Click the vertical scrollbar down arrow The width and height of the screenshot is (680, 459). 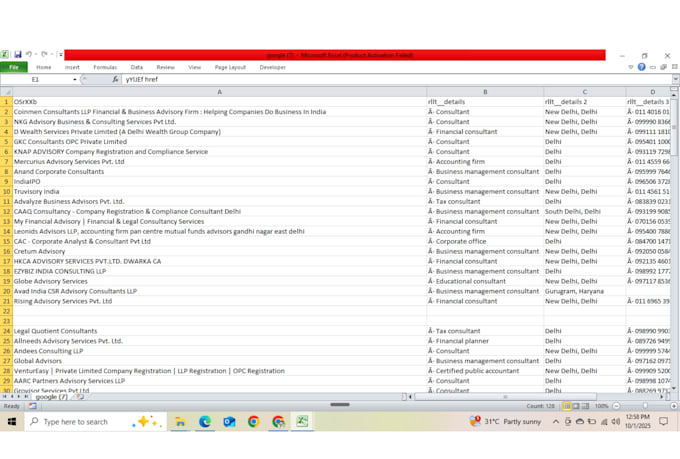tap(674, 388)
